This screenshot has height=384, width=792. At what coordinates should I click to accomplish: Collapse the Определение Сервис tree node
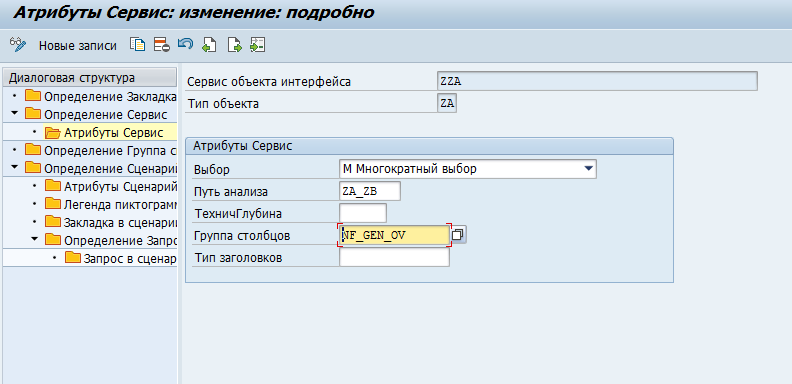15,115
